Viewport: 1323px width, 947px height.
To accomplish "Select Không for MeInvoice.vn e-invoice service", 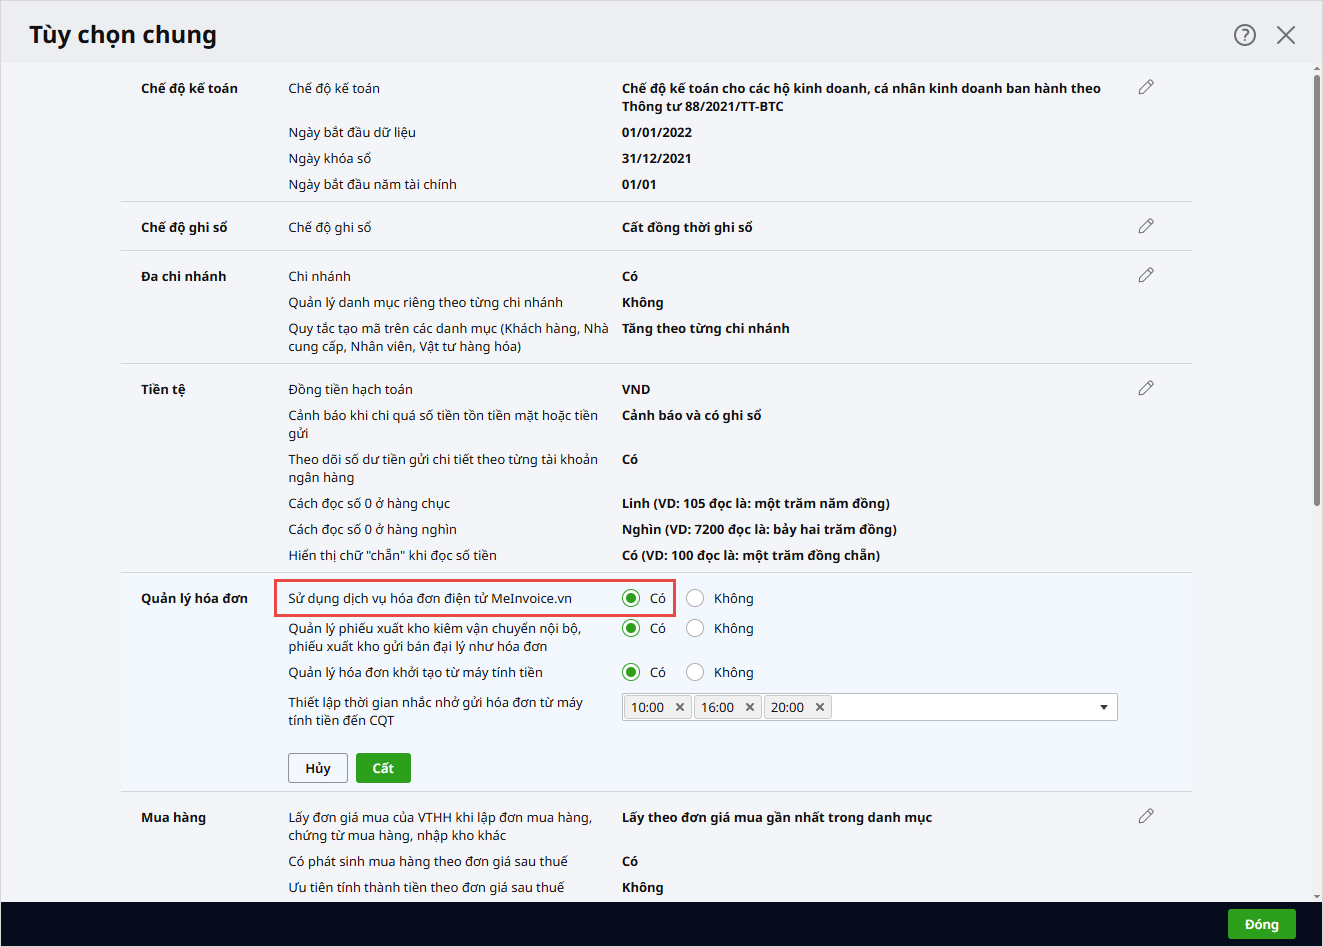I will click(696, 599).
